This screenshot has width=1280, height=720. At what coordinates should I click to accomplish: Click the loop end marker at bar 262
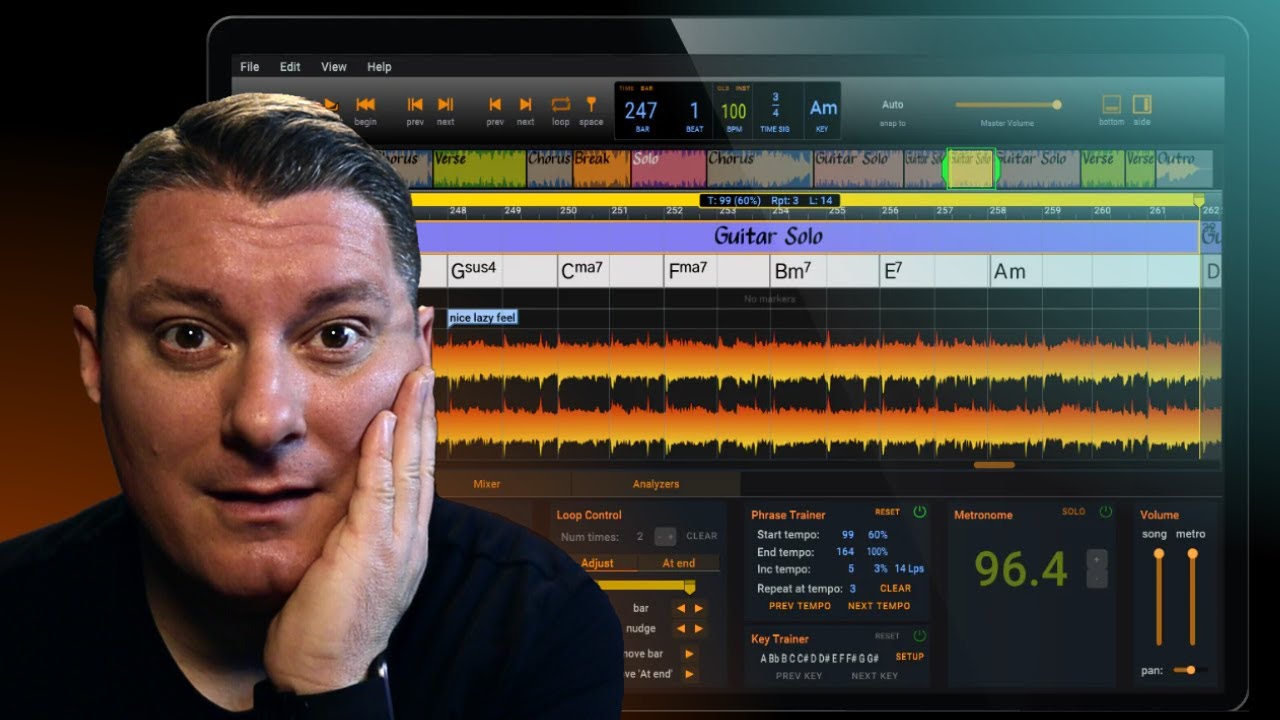coord(1199,201)
